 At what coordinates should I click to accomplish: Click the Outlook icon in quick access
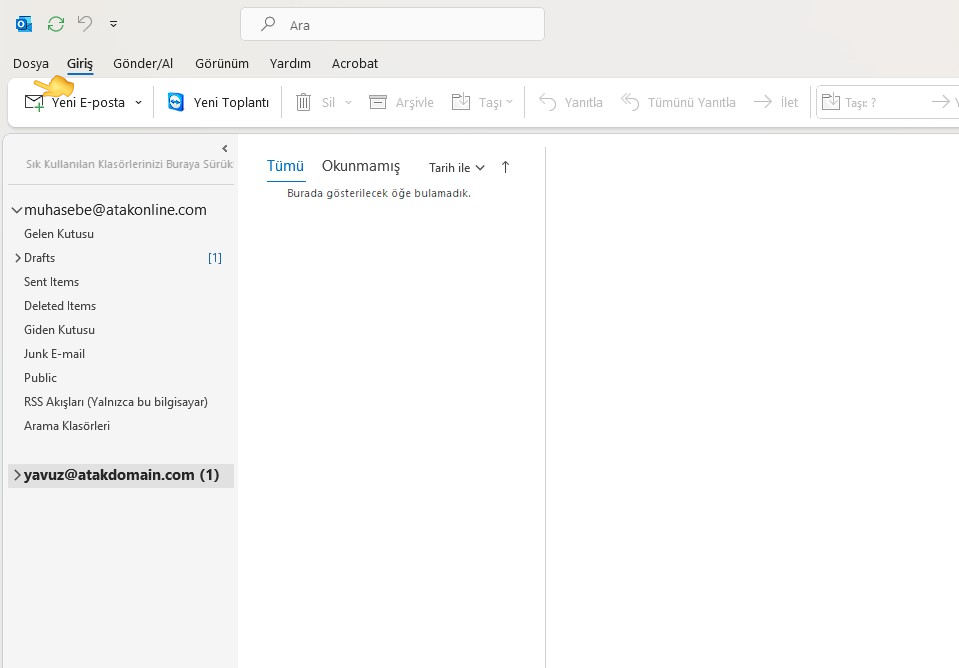pos(23,23)
